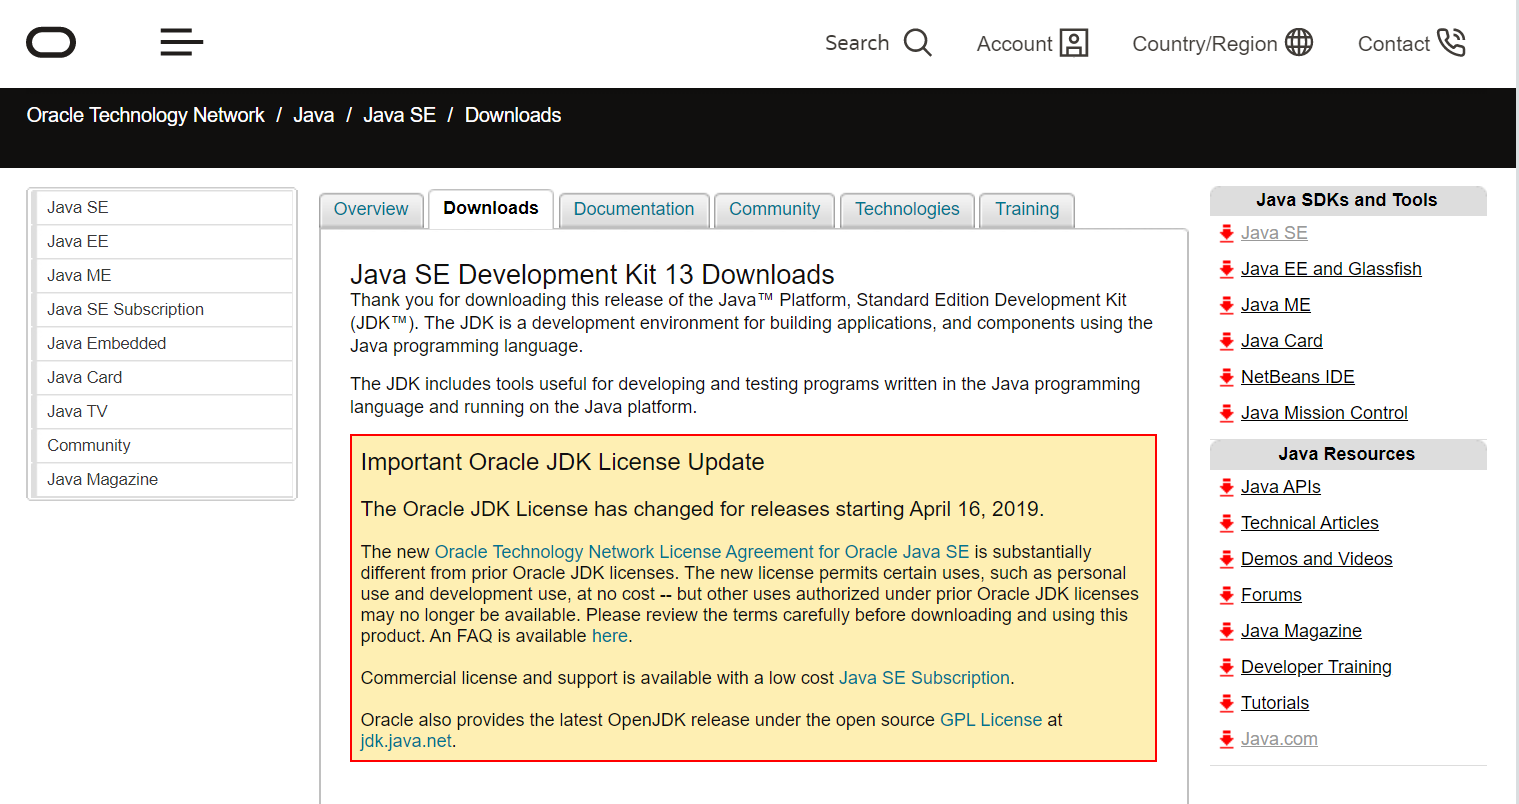The height and width of the screenshot is (804, 1519).
Task: Open the Training tab
Action: 1027,210
